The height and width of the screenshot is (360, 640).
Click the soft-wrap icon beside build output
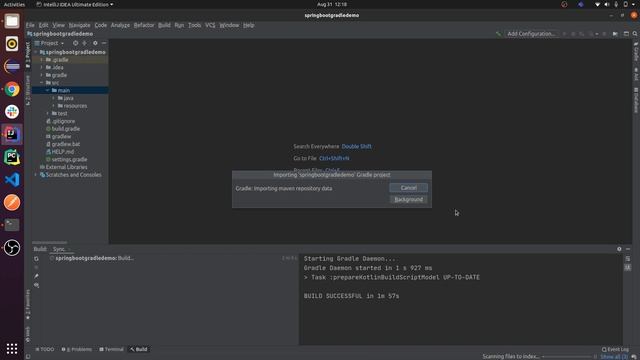pos(628,259)
